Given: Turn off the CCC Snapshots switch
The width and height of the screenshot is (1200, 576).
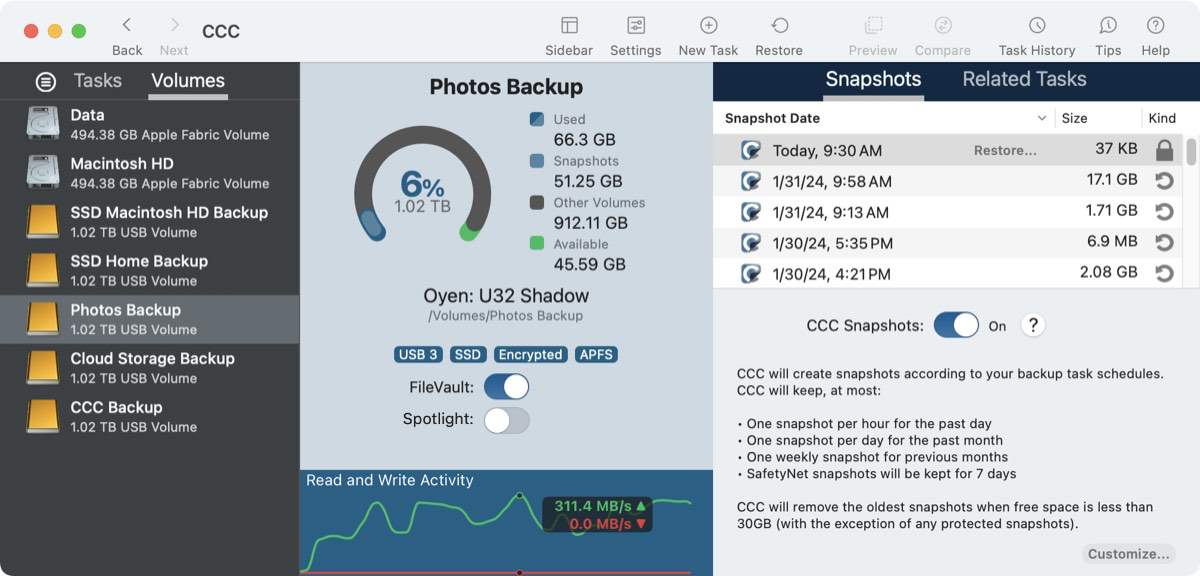Looking at the screenshot, I should 956,325.
